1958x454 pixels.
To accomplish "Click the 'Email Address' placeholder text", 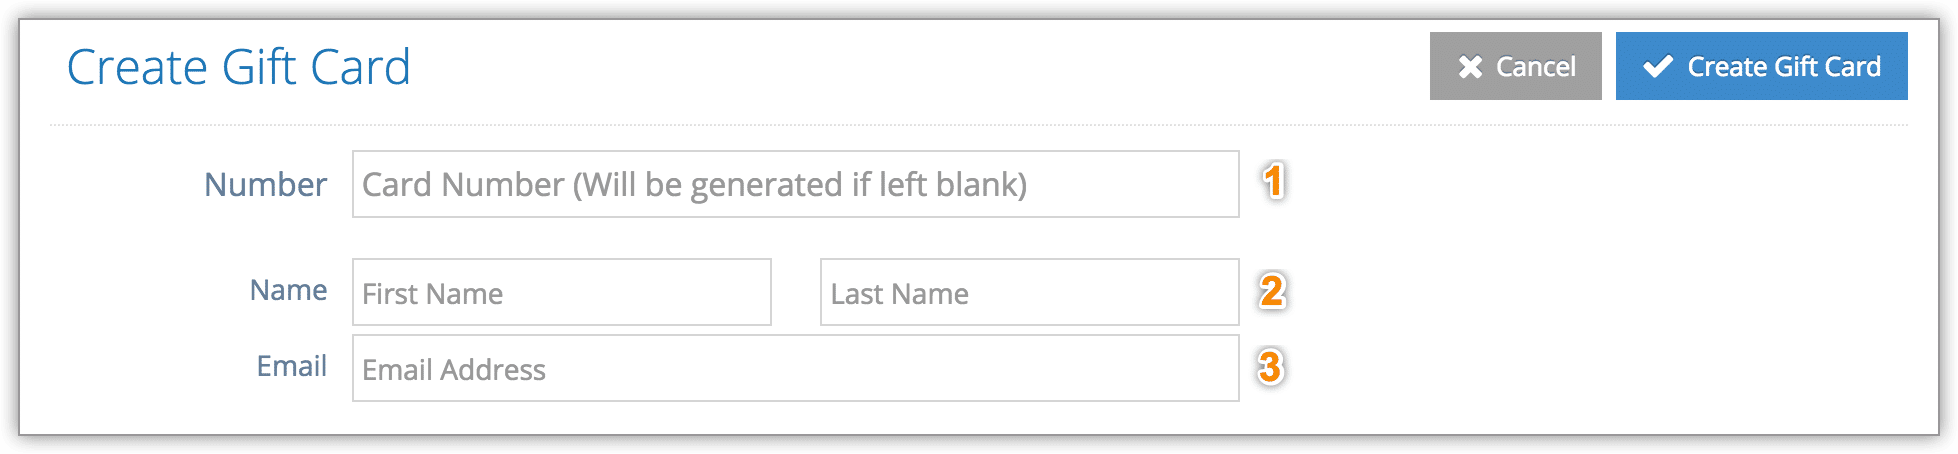I will (x=454, y=370).
